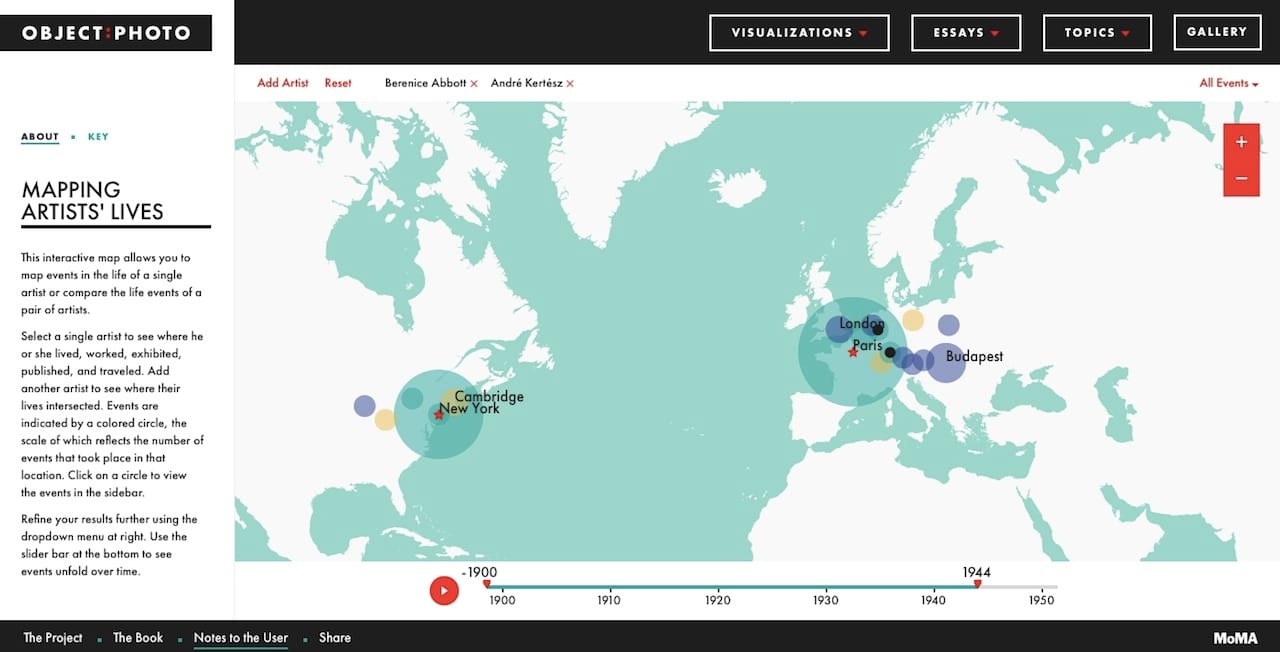
Task: Switch sidebar from About to Key view
Action: [x=98, y=136]
